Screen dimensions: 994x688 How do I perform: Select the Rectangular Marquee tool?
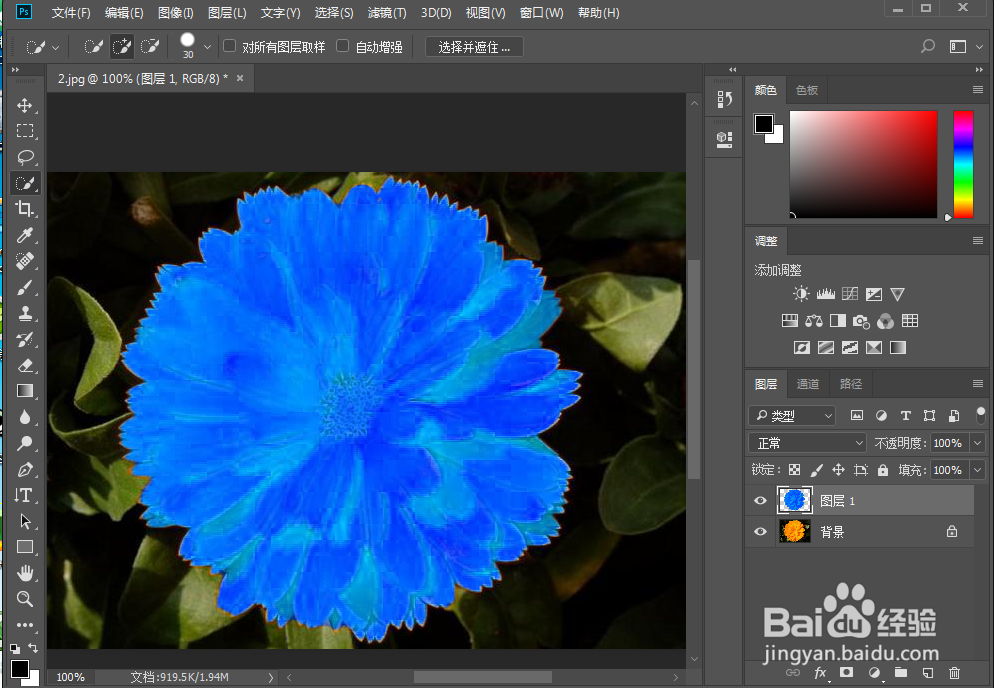pyautogui.click(x=25, y=131)
